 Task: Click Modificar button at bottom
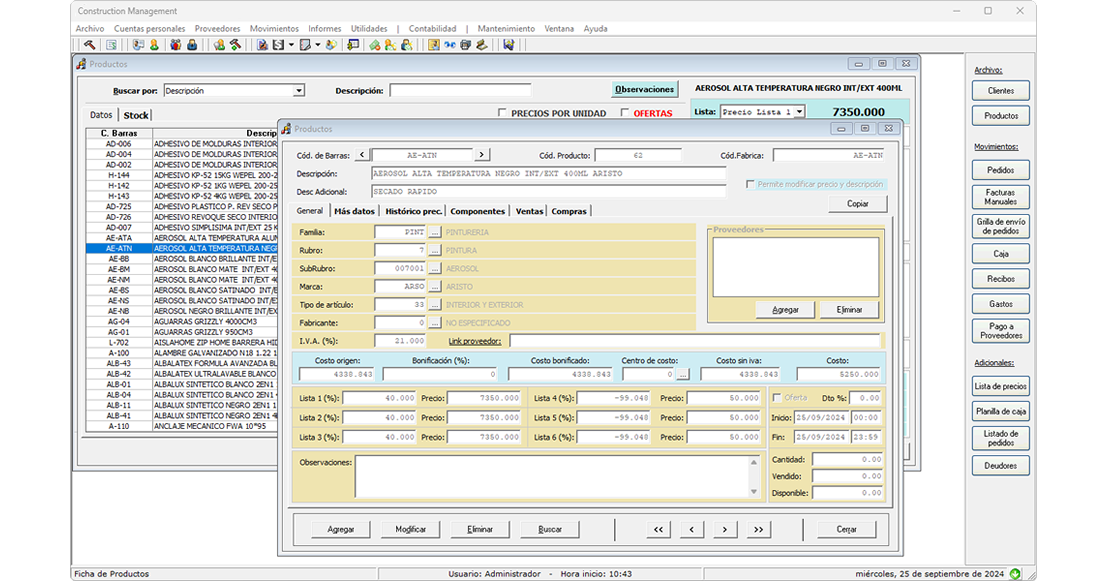411,530
